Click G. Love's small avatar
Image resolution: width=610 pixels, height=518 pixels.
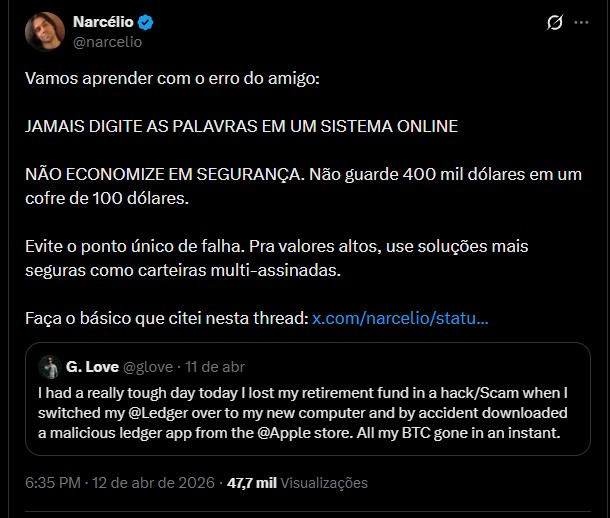pyautogui.click(x=49, y=366)
